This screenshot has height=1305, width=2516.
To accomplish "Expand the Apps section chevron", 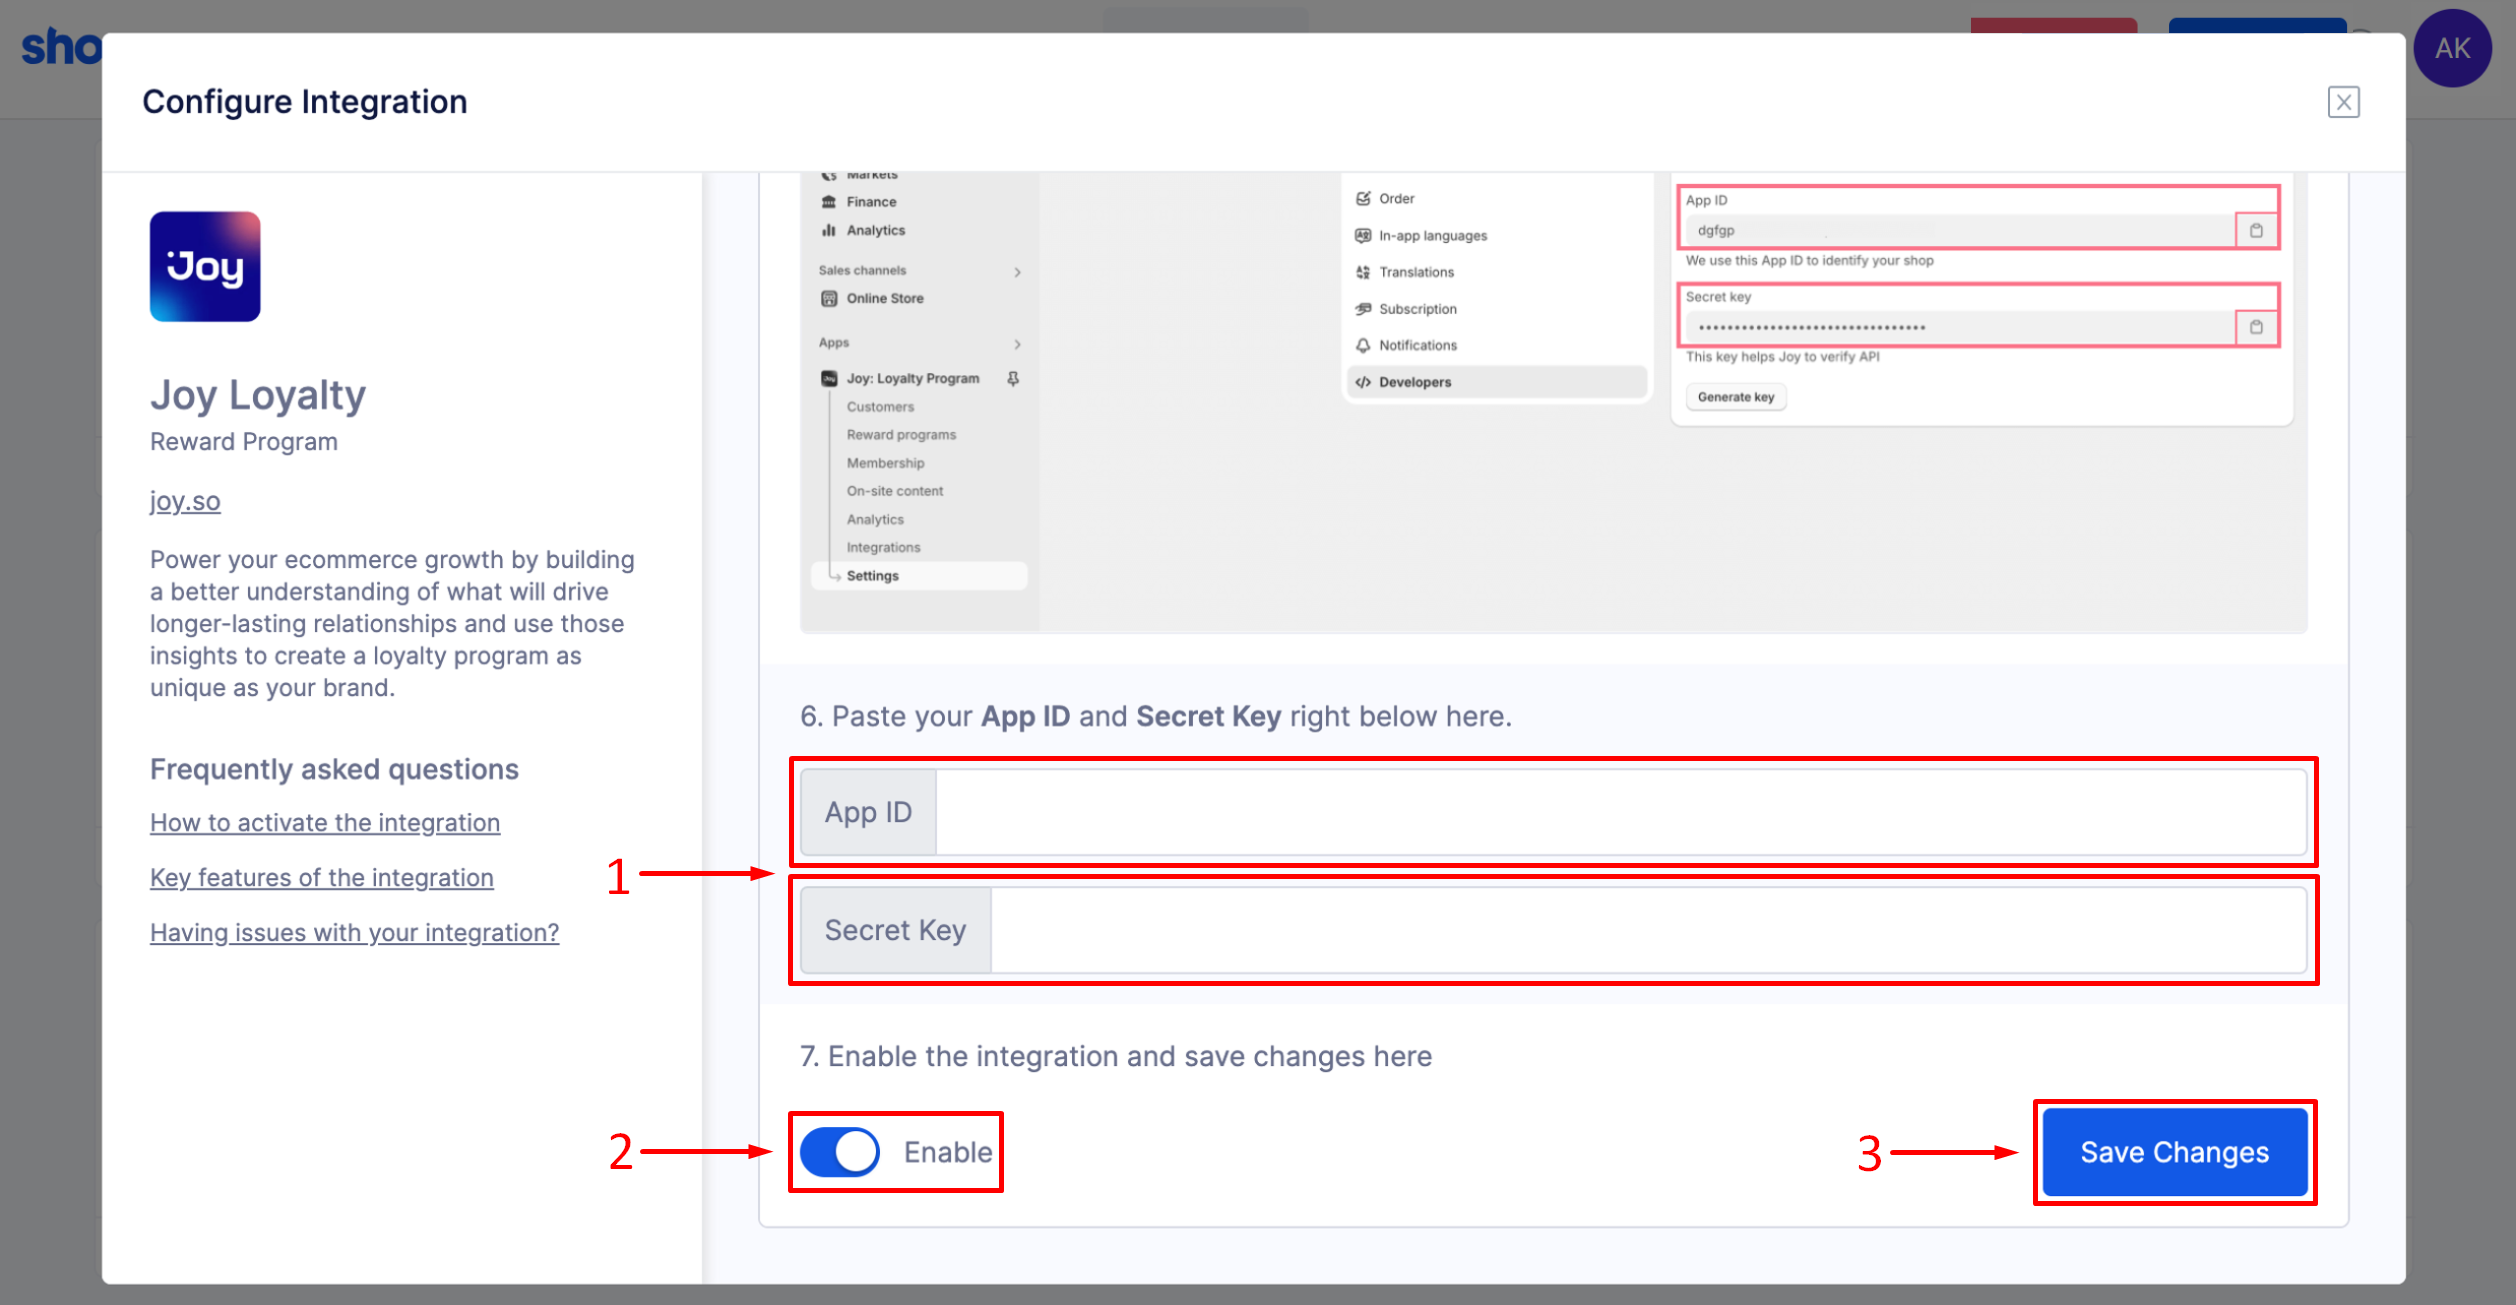I will click(x=1017, y=344).
